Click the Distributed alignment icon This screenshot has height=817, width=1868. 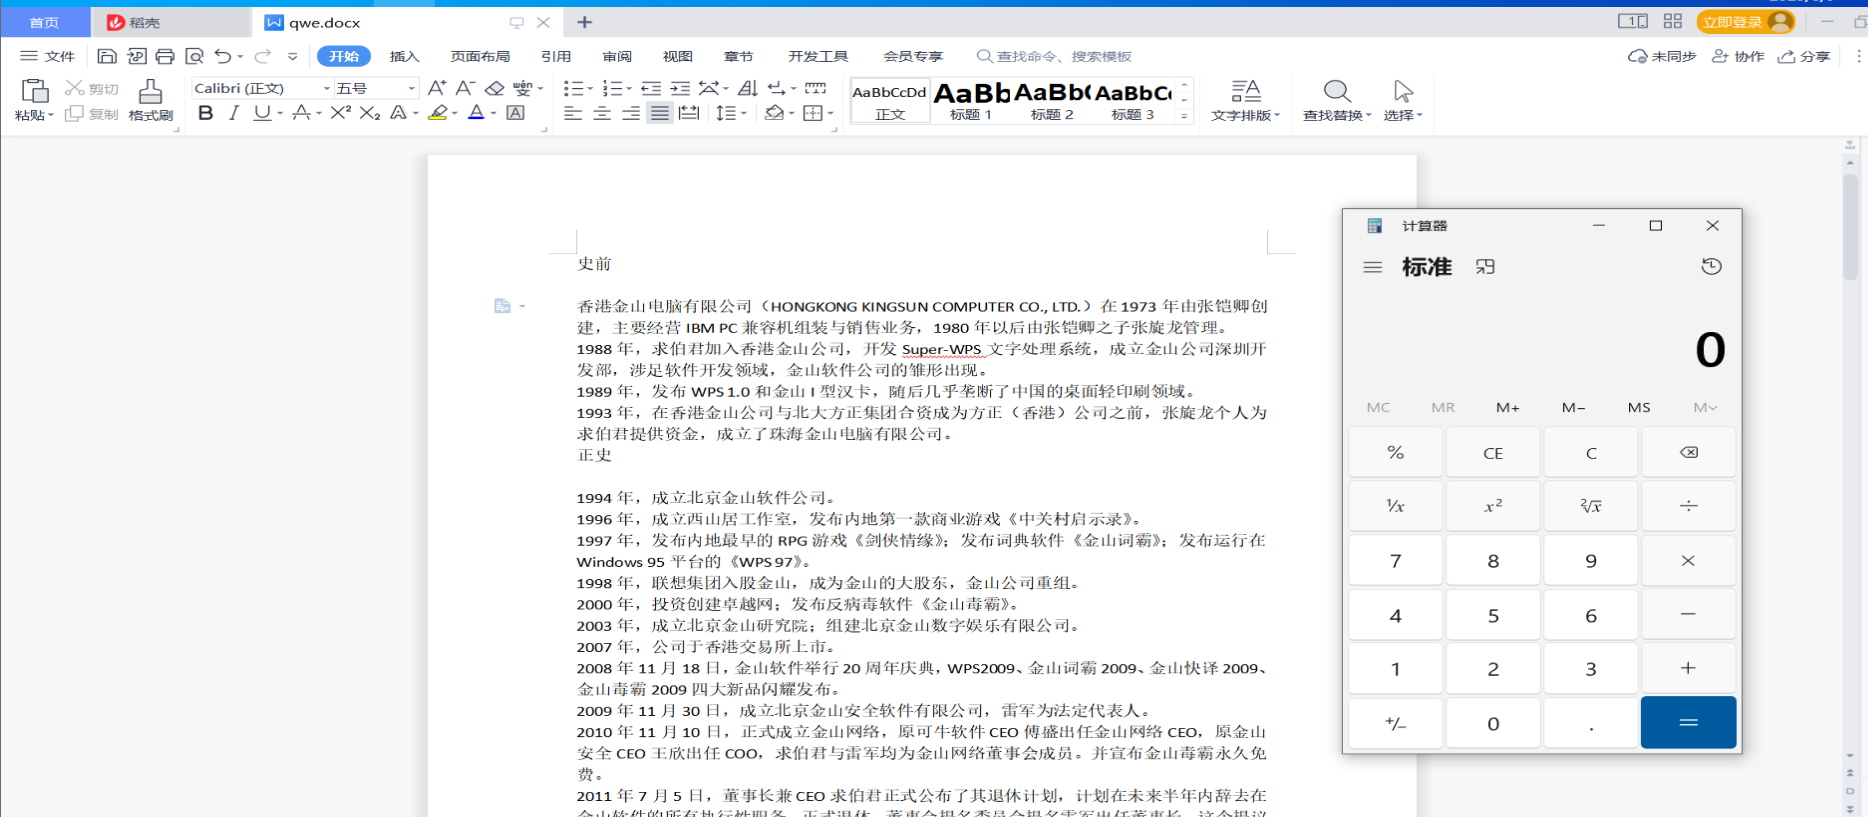click(689, 113)
